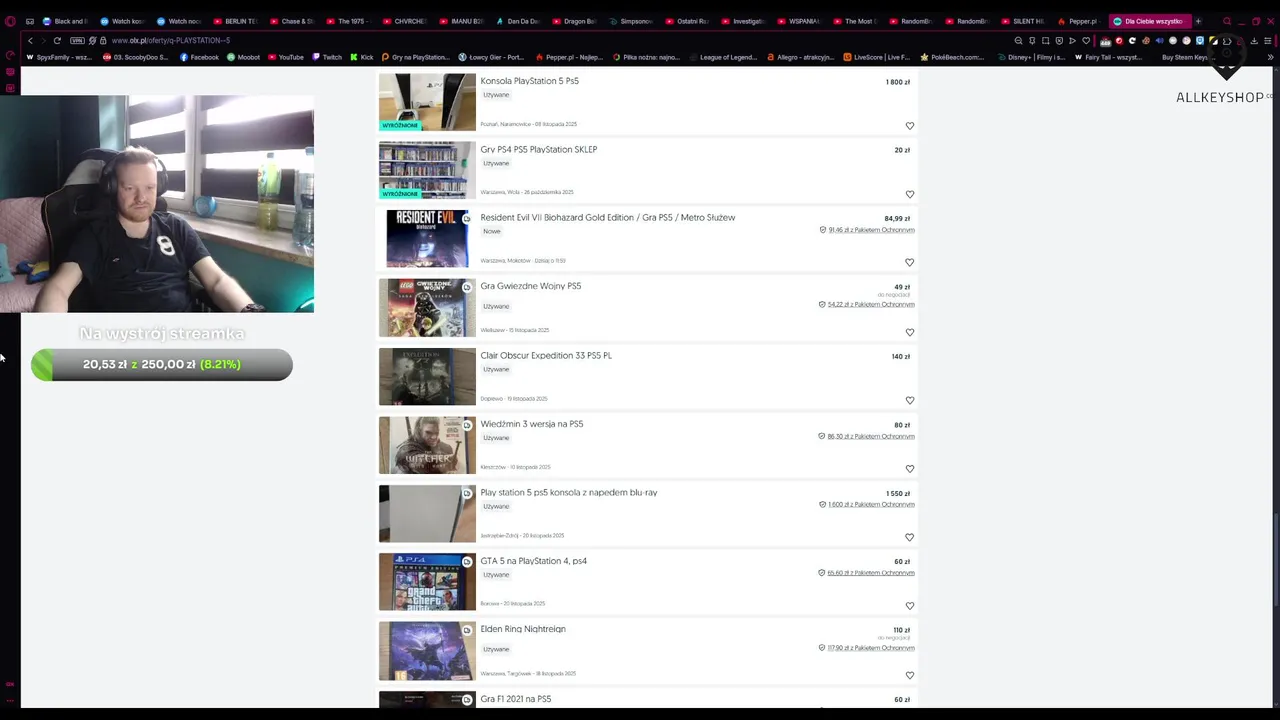
Task: Select the Dia Ciebie wszystko active tab
Action: (x=1150, y=21)
